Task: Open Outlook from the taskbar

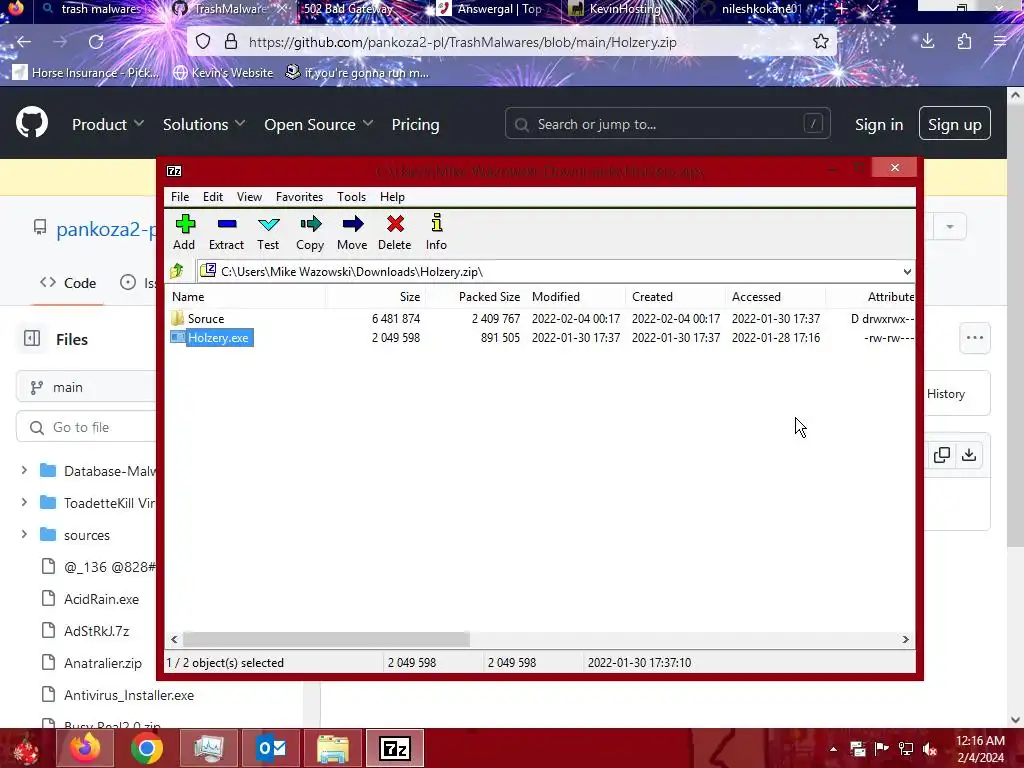Action: [271, 748]
